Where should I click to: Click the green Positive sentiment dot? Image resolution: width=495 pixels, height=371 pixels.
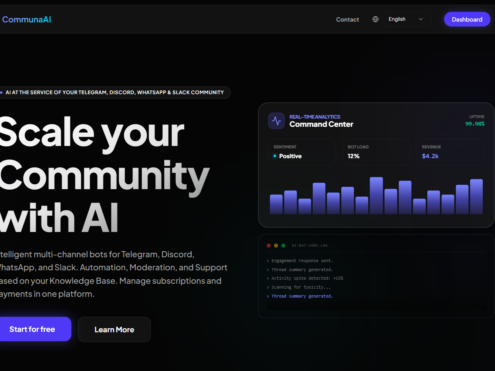(275, 156)
